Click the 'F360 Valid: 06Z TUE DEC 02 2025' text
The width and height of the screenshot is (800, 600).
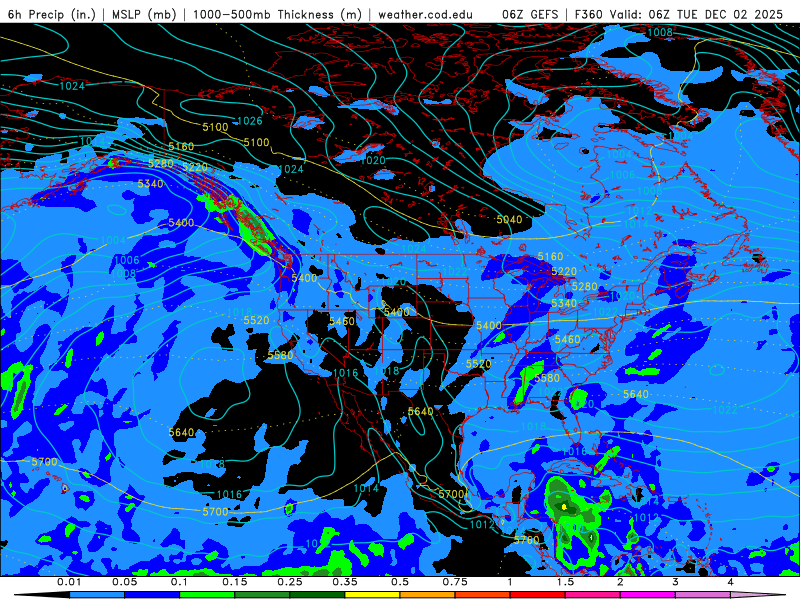[679, 14]
